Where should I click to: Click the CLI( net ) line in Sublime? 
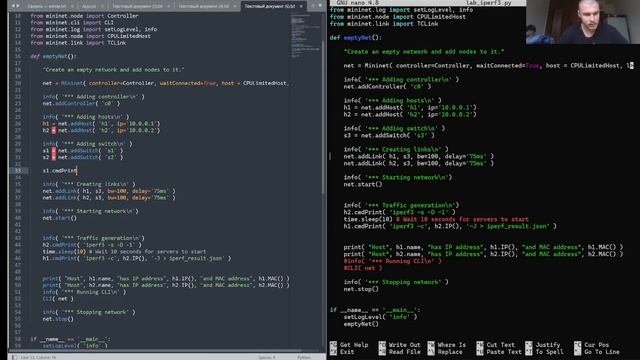click(x=58, y=298)
